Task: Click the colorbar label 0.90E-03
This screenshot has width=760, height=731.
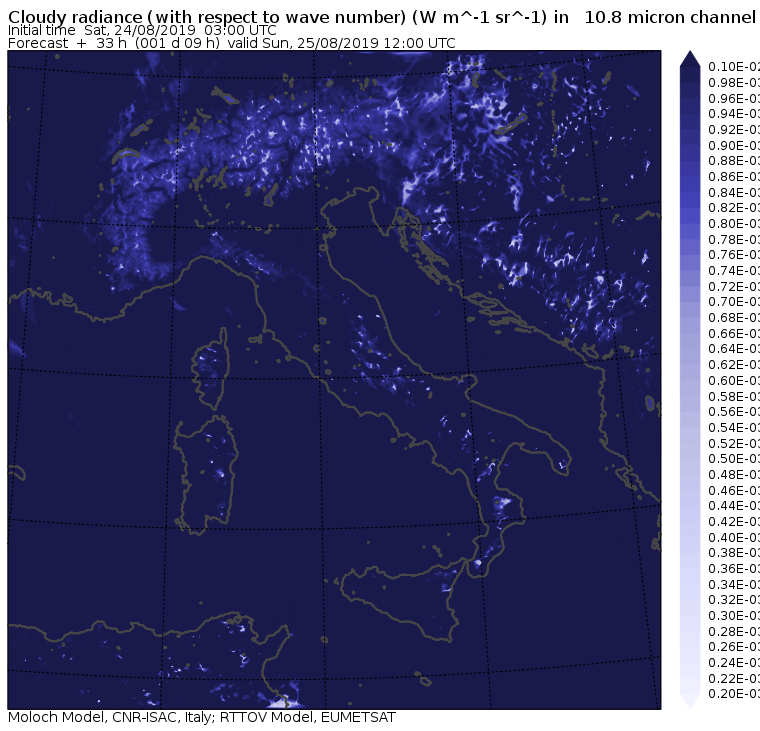Action: coord(734,145)
